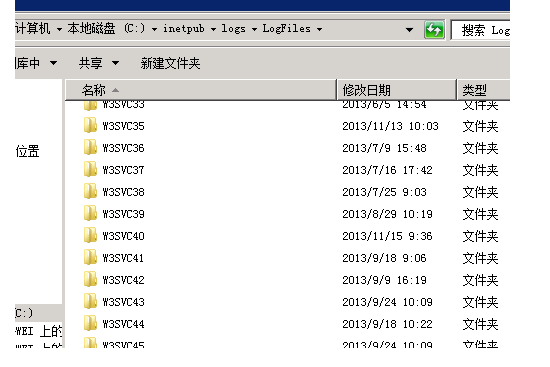Click 新建文件夹 new folder button

coord(170,64)
